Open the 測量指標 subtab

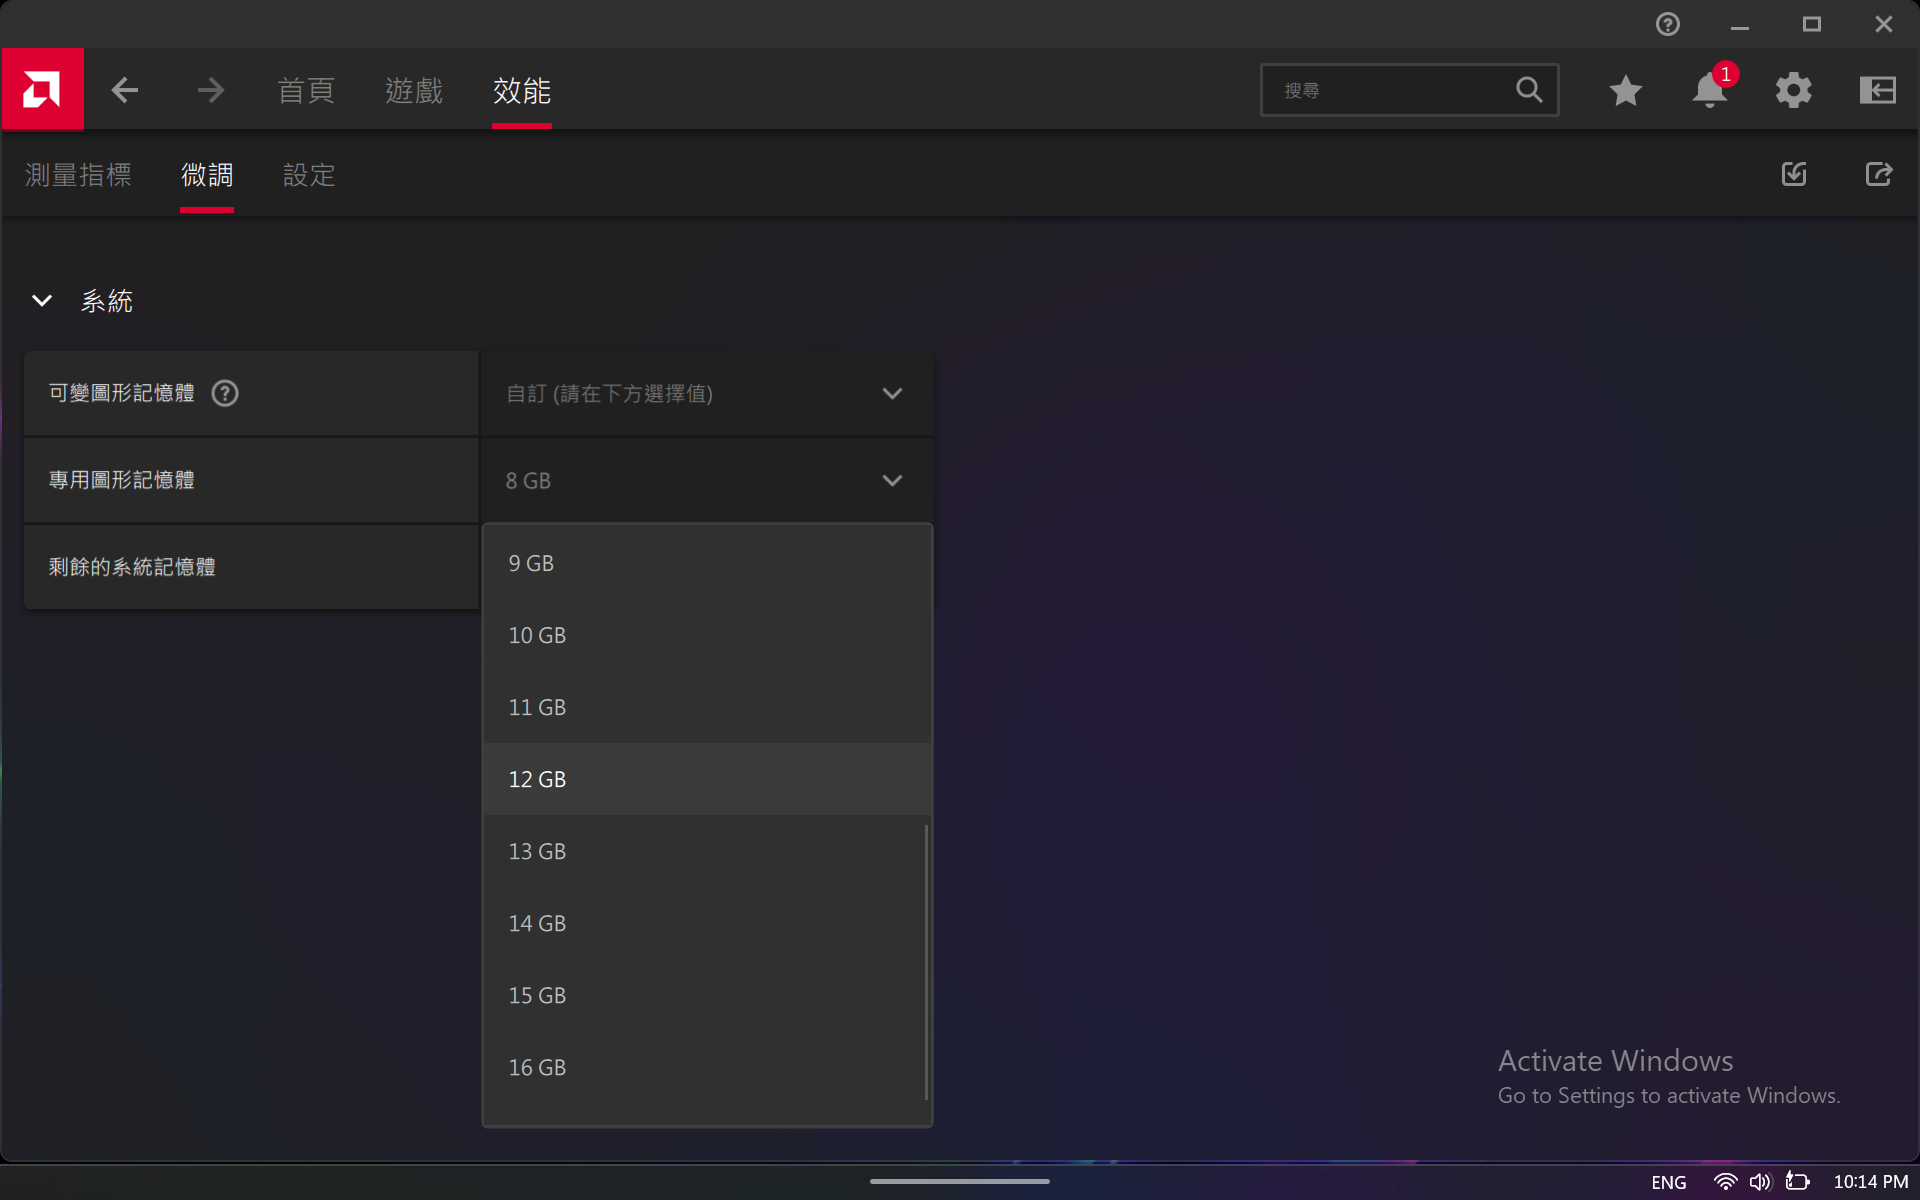coord(78,175)
